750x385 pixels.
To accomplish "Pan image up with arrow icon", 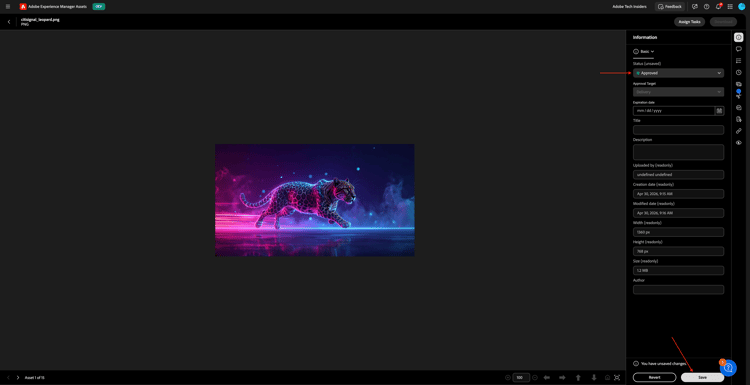I will tap(578, 377).
